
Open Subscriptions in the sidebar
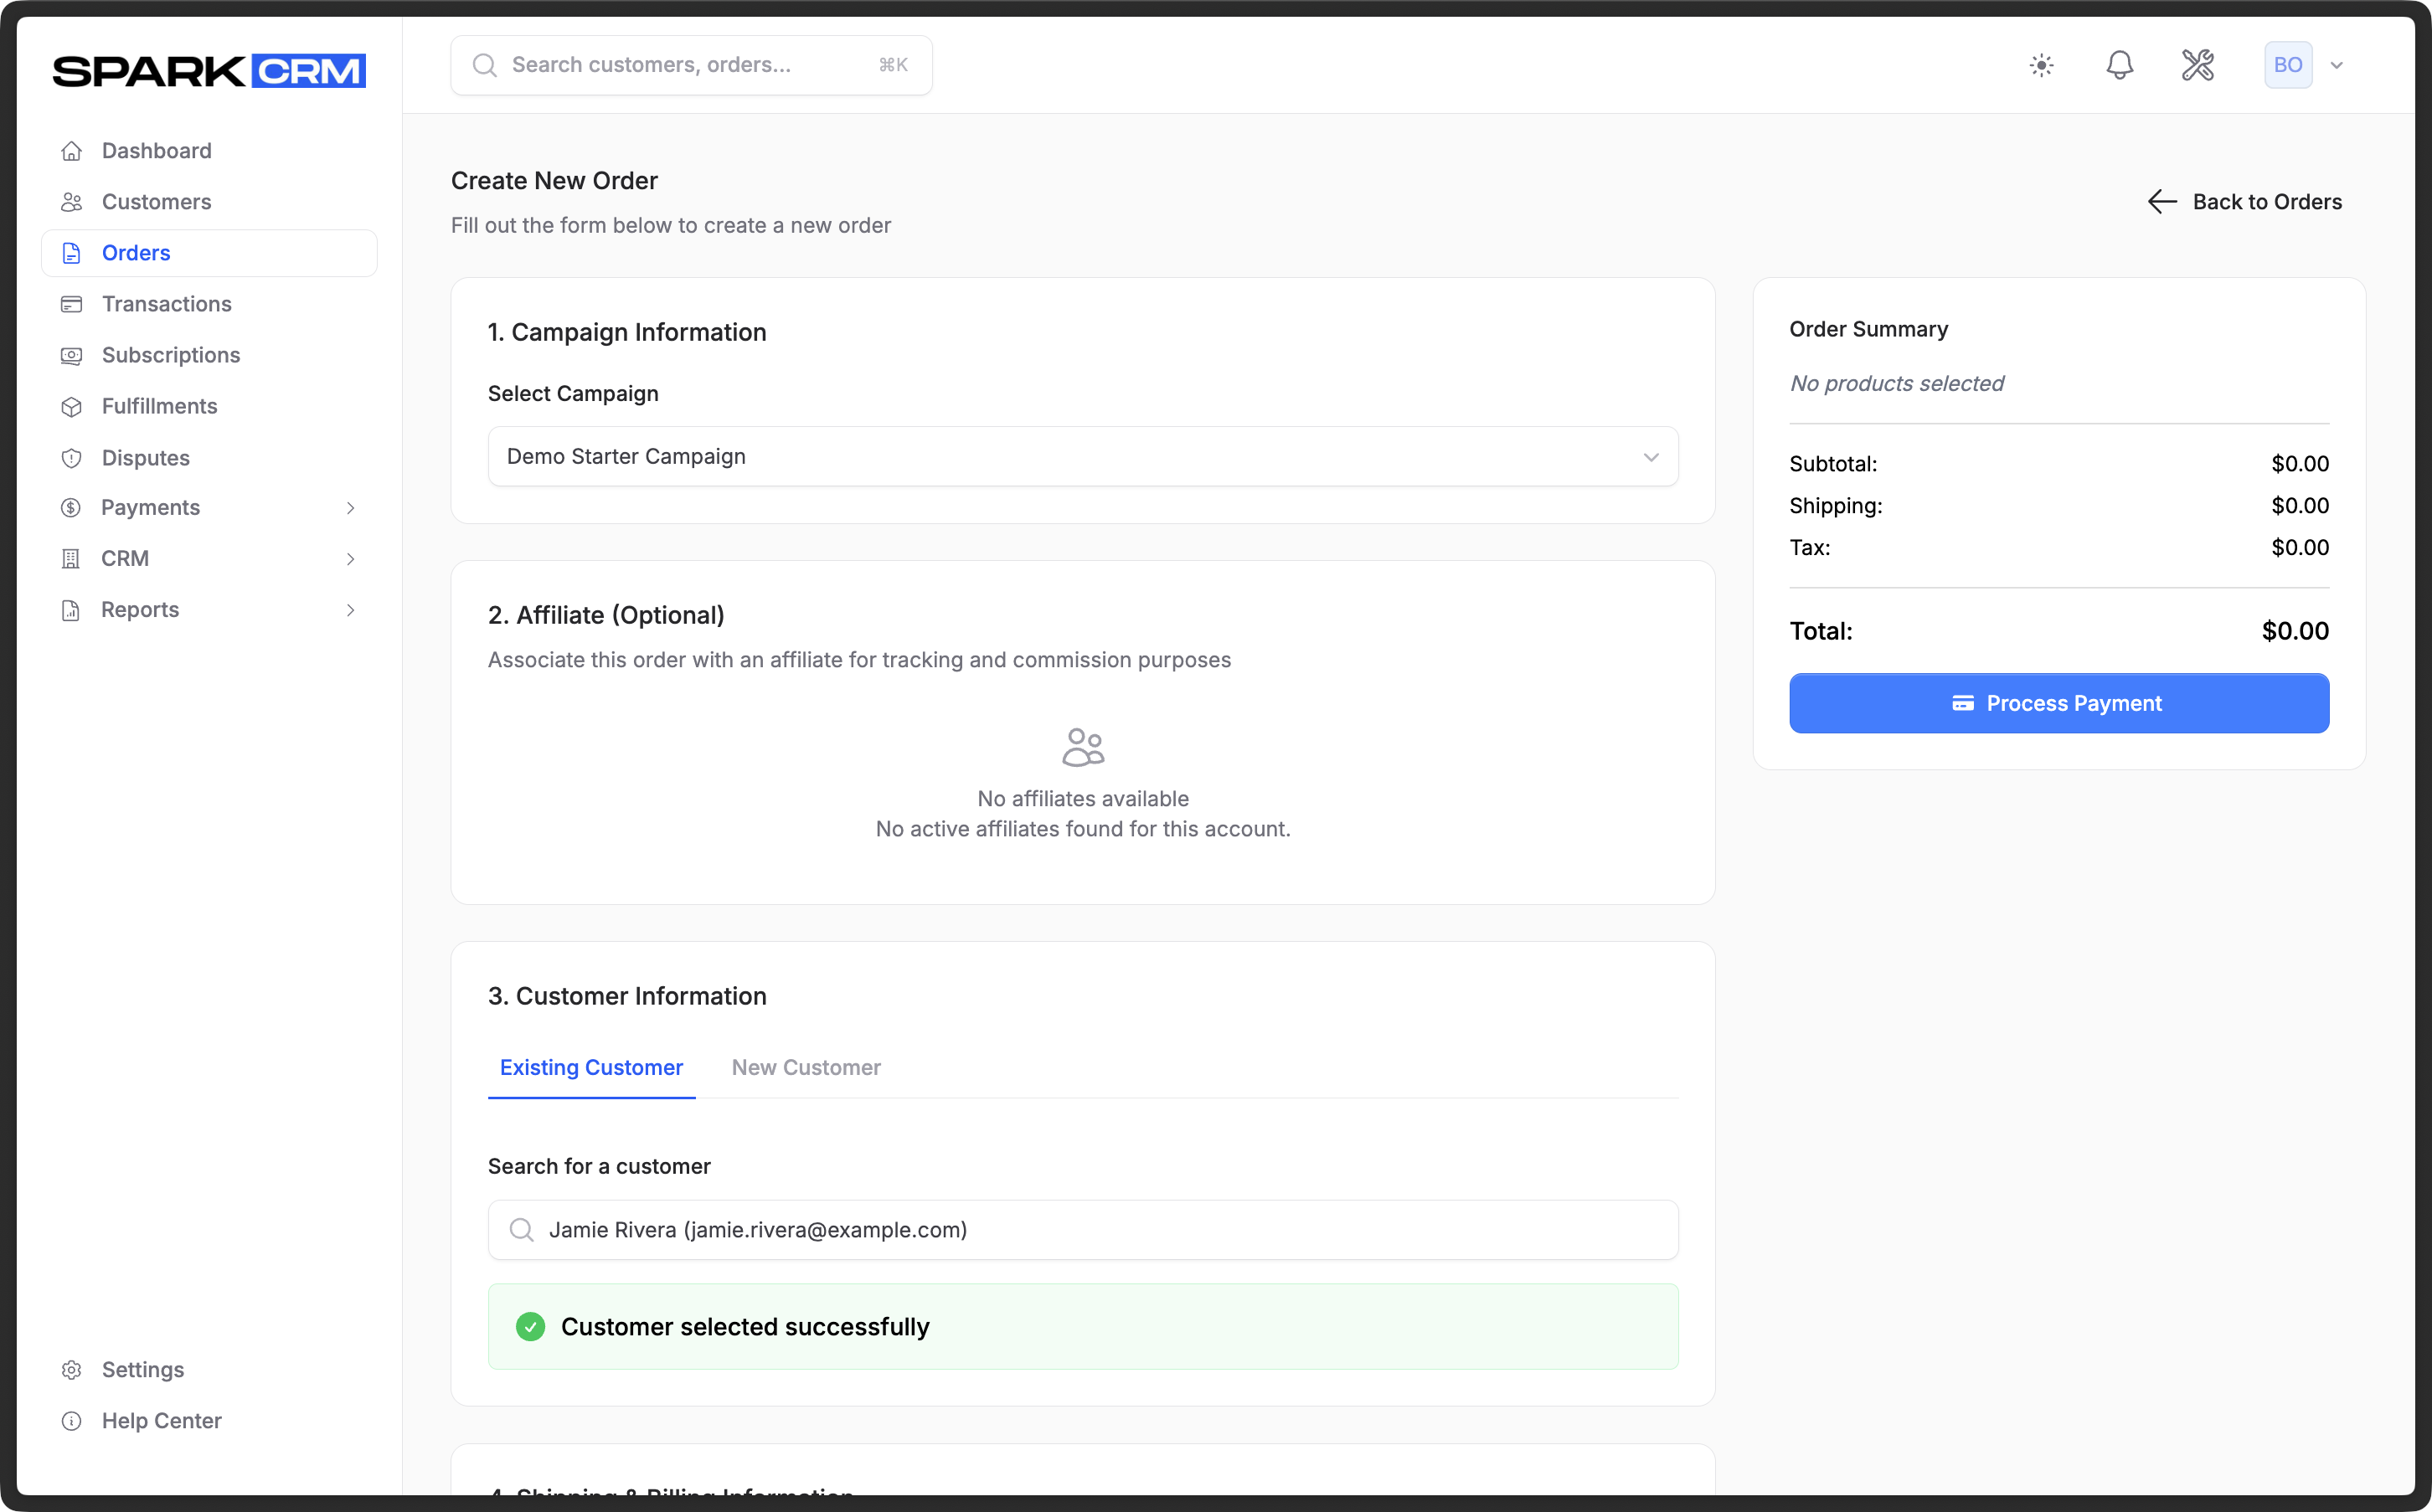pyautogui.click(x=209, y=355)
